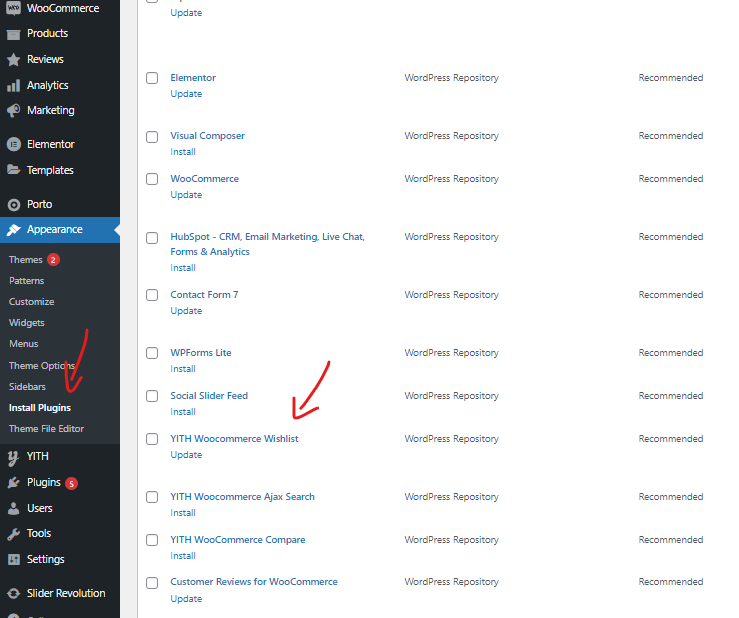Click the Reviews star icon
The width and height of the screenshot is (739, 618).
[14, 59]
